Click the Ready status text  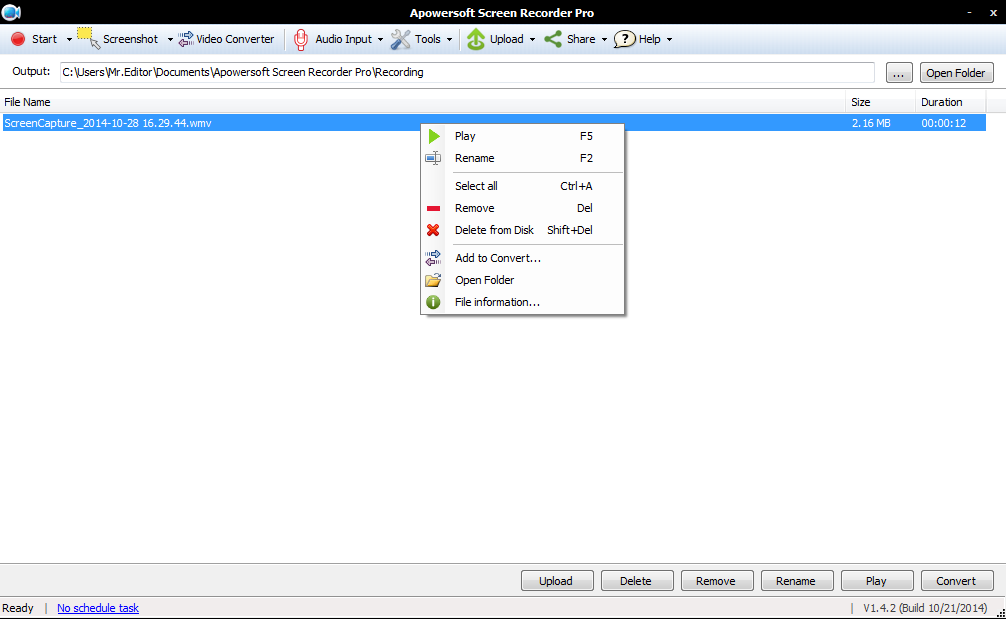click(x=18, y=608)
